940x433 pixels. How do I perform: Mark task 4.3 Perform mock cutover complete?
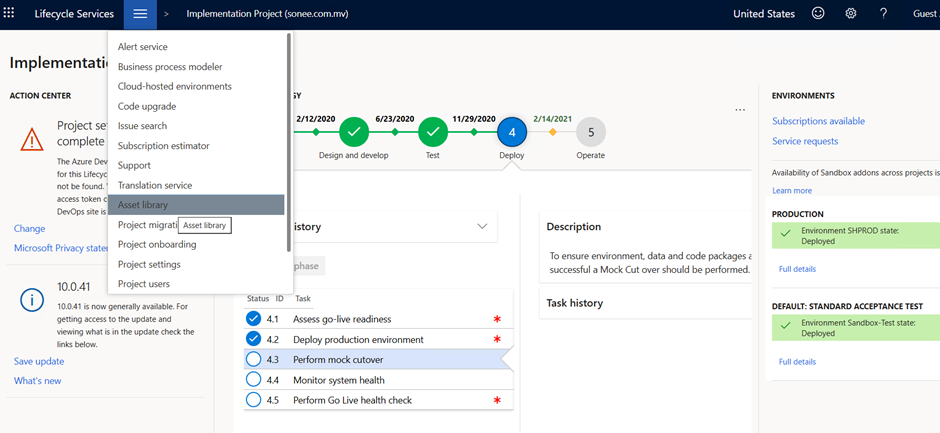254,359
